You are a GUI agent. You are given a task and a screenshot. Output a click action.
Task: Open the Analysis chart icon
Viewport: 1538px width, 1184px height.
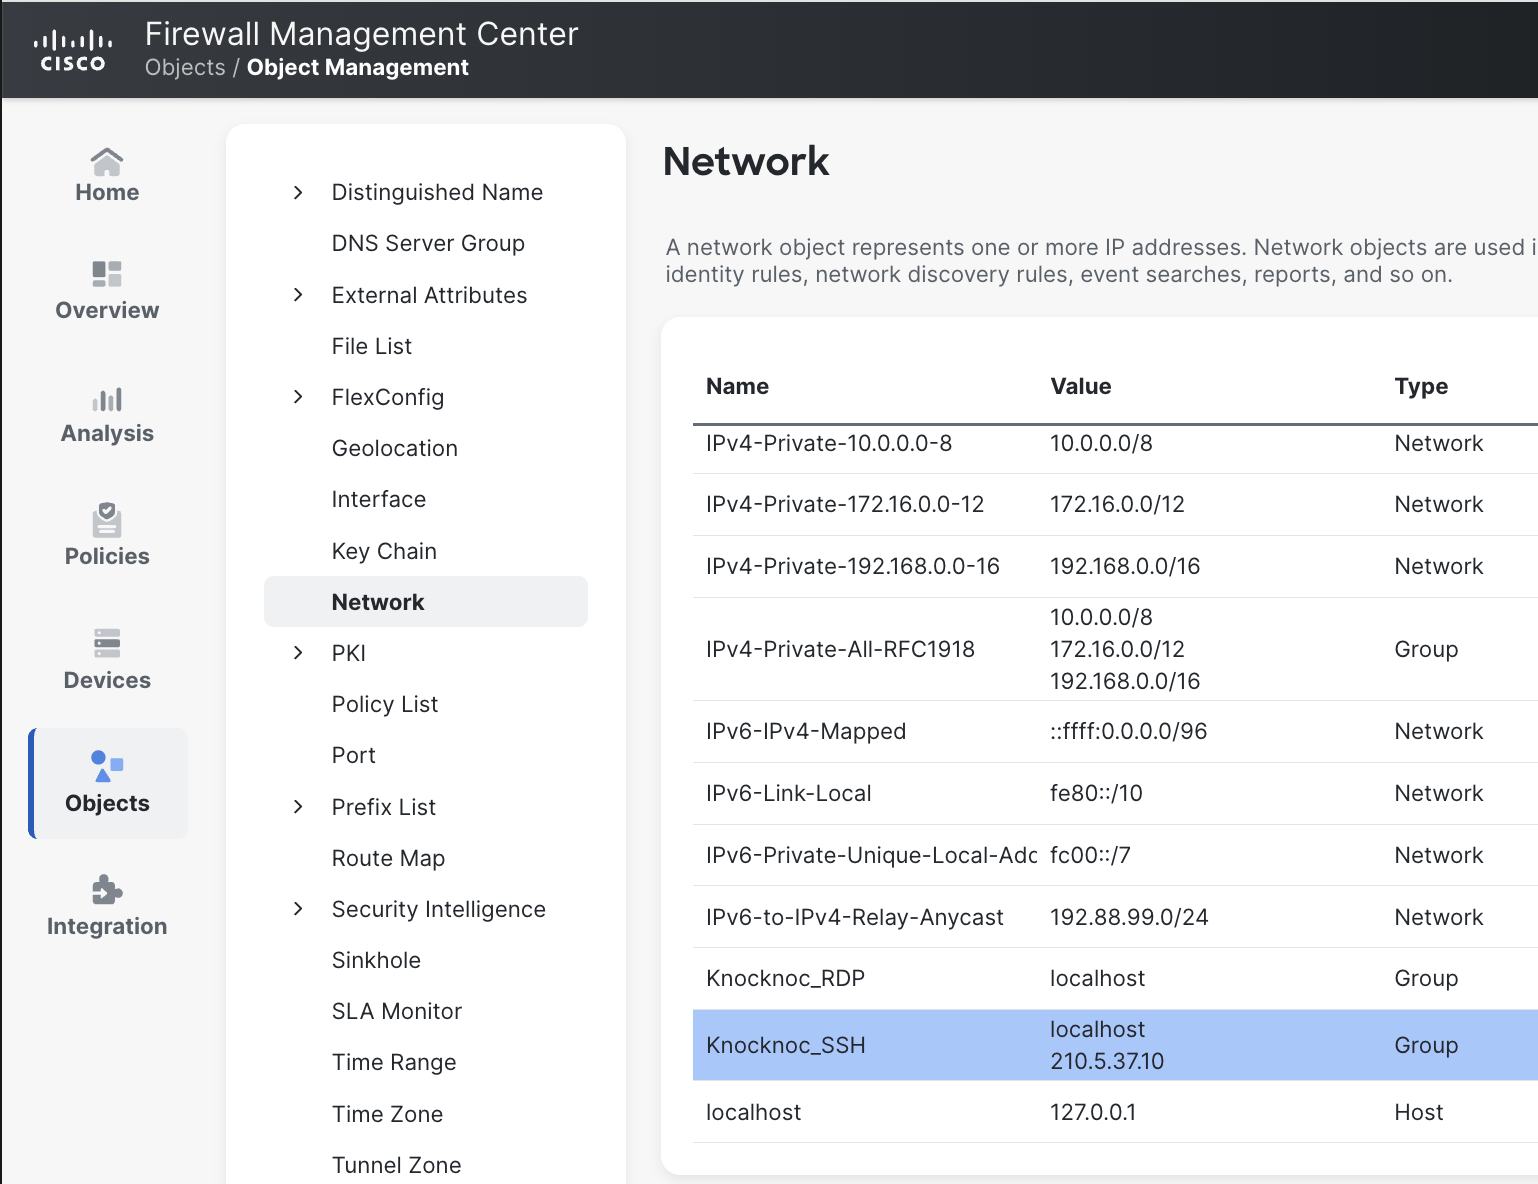point(107,400)
